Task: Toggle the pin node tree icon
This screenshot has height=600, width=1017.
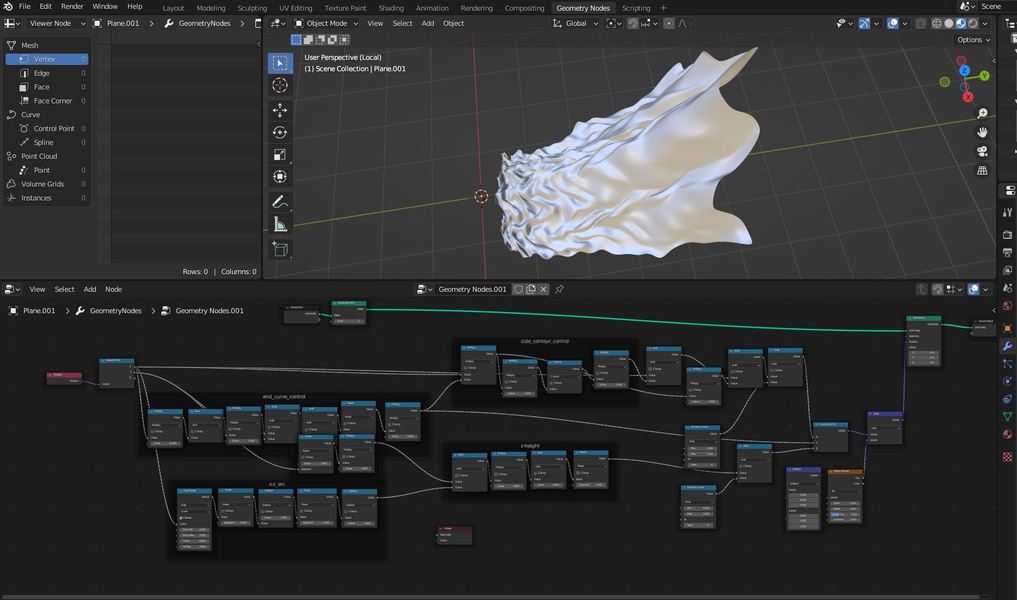Action: coord(559,289)
